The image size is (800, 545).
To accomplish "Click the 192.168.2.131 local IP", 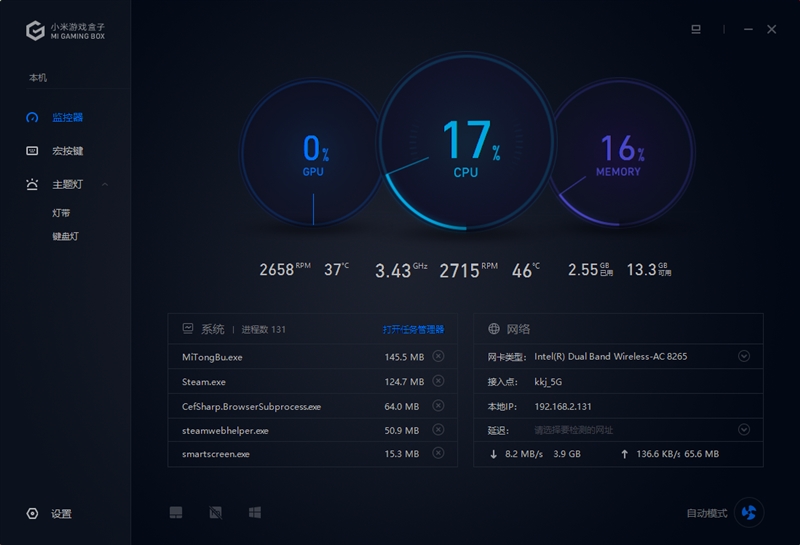I will click(563, 407).
